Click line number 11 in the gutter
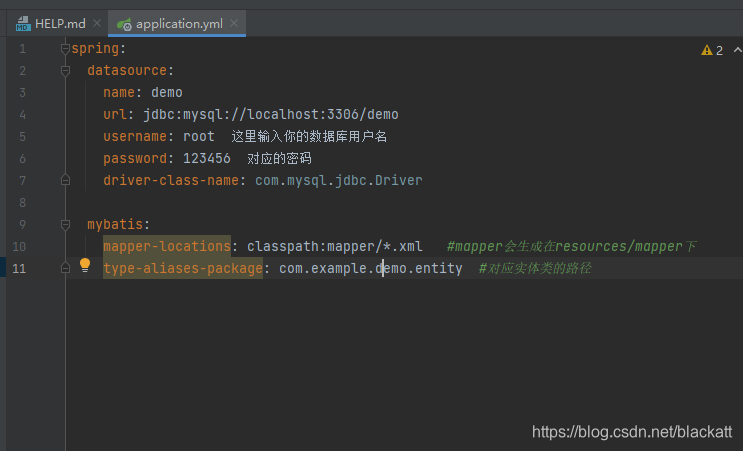743x451 pixels. 19,269
